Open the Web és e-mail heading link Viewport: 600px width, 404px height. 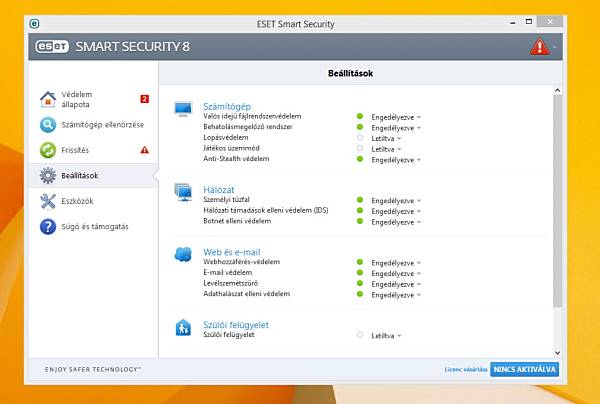(x=232, y=252)
